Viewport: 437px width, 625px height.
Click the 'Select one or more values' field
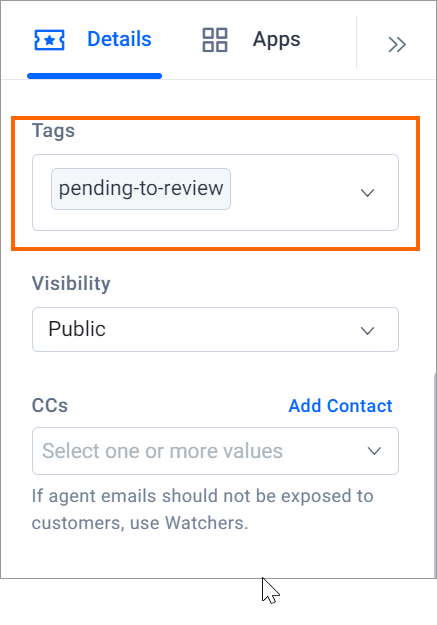pos(215,451)
